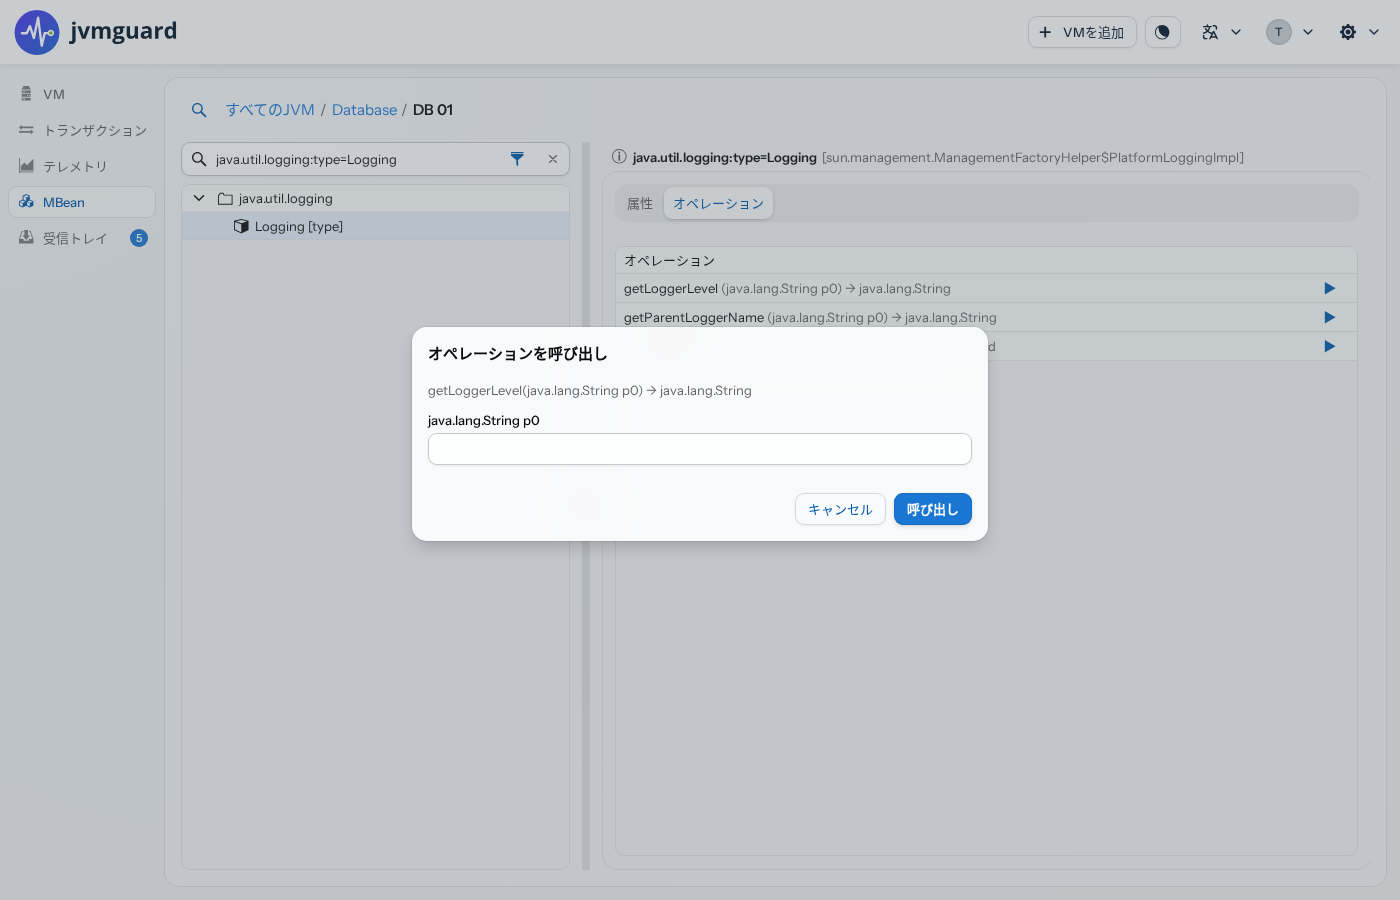Screen dimensions: 1400x900
Task: Click the jvmguard logo icon
Action: (37, 32)
